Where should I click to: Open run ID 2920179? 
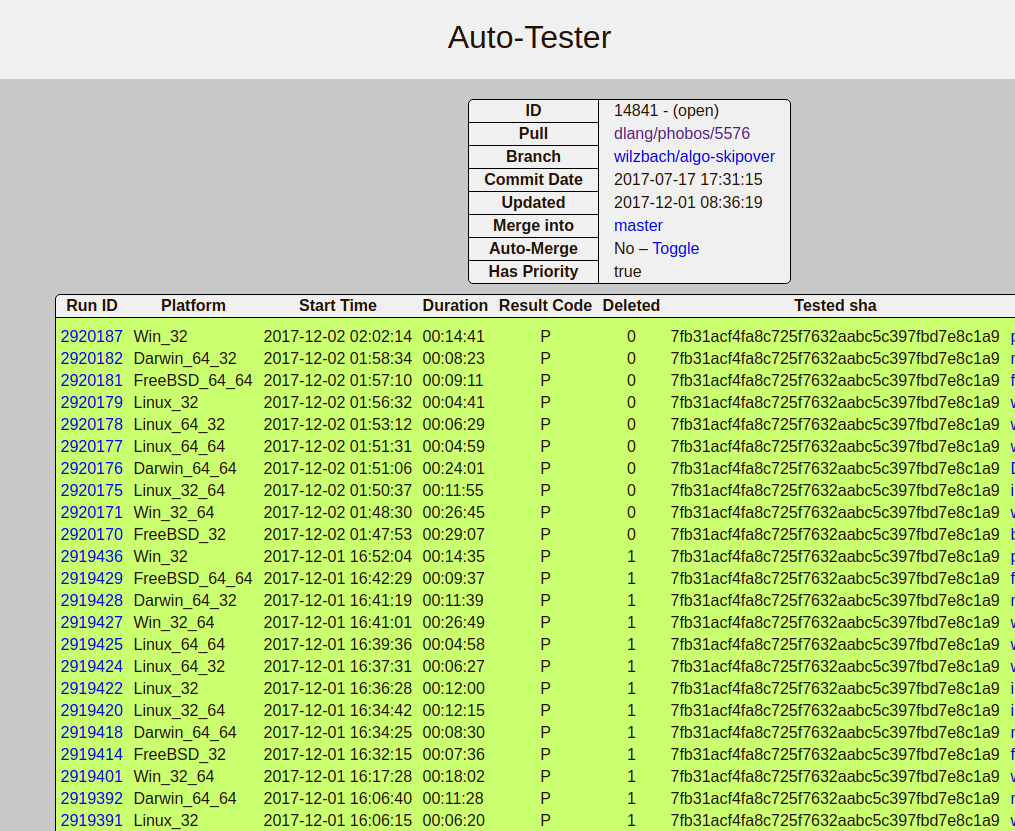(92, 403)
